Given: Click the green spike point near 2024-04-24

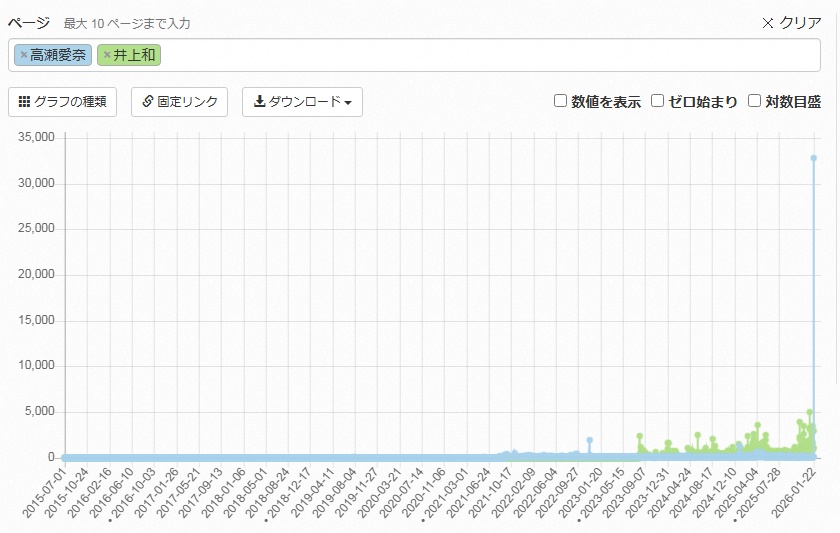Looking at the screenshot, I should click(697, 435).
